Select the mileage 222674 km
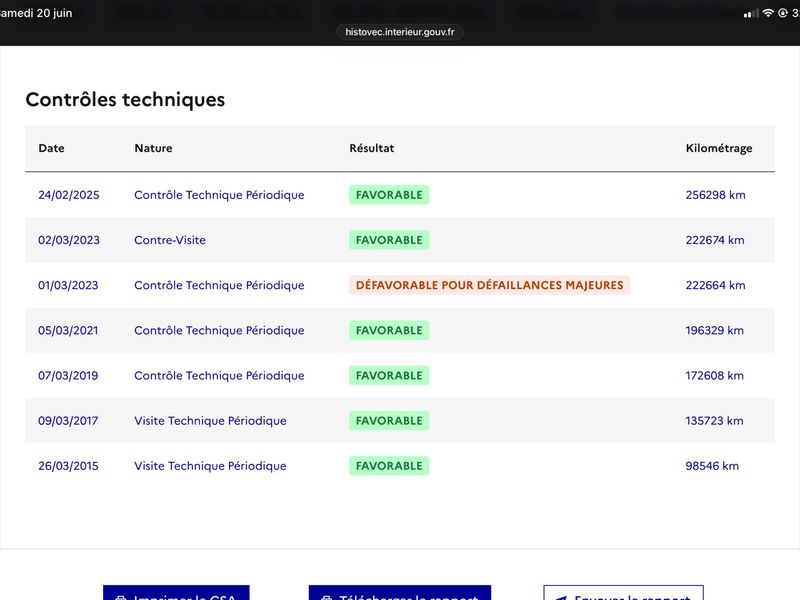The height and width of the screenshot is (600, 800). click(715, 240)
